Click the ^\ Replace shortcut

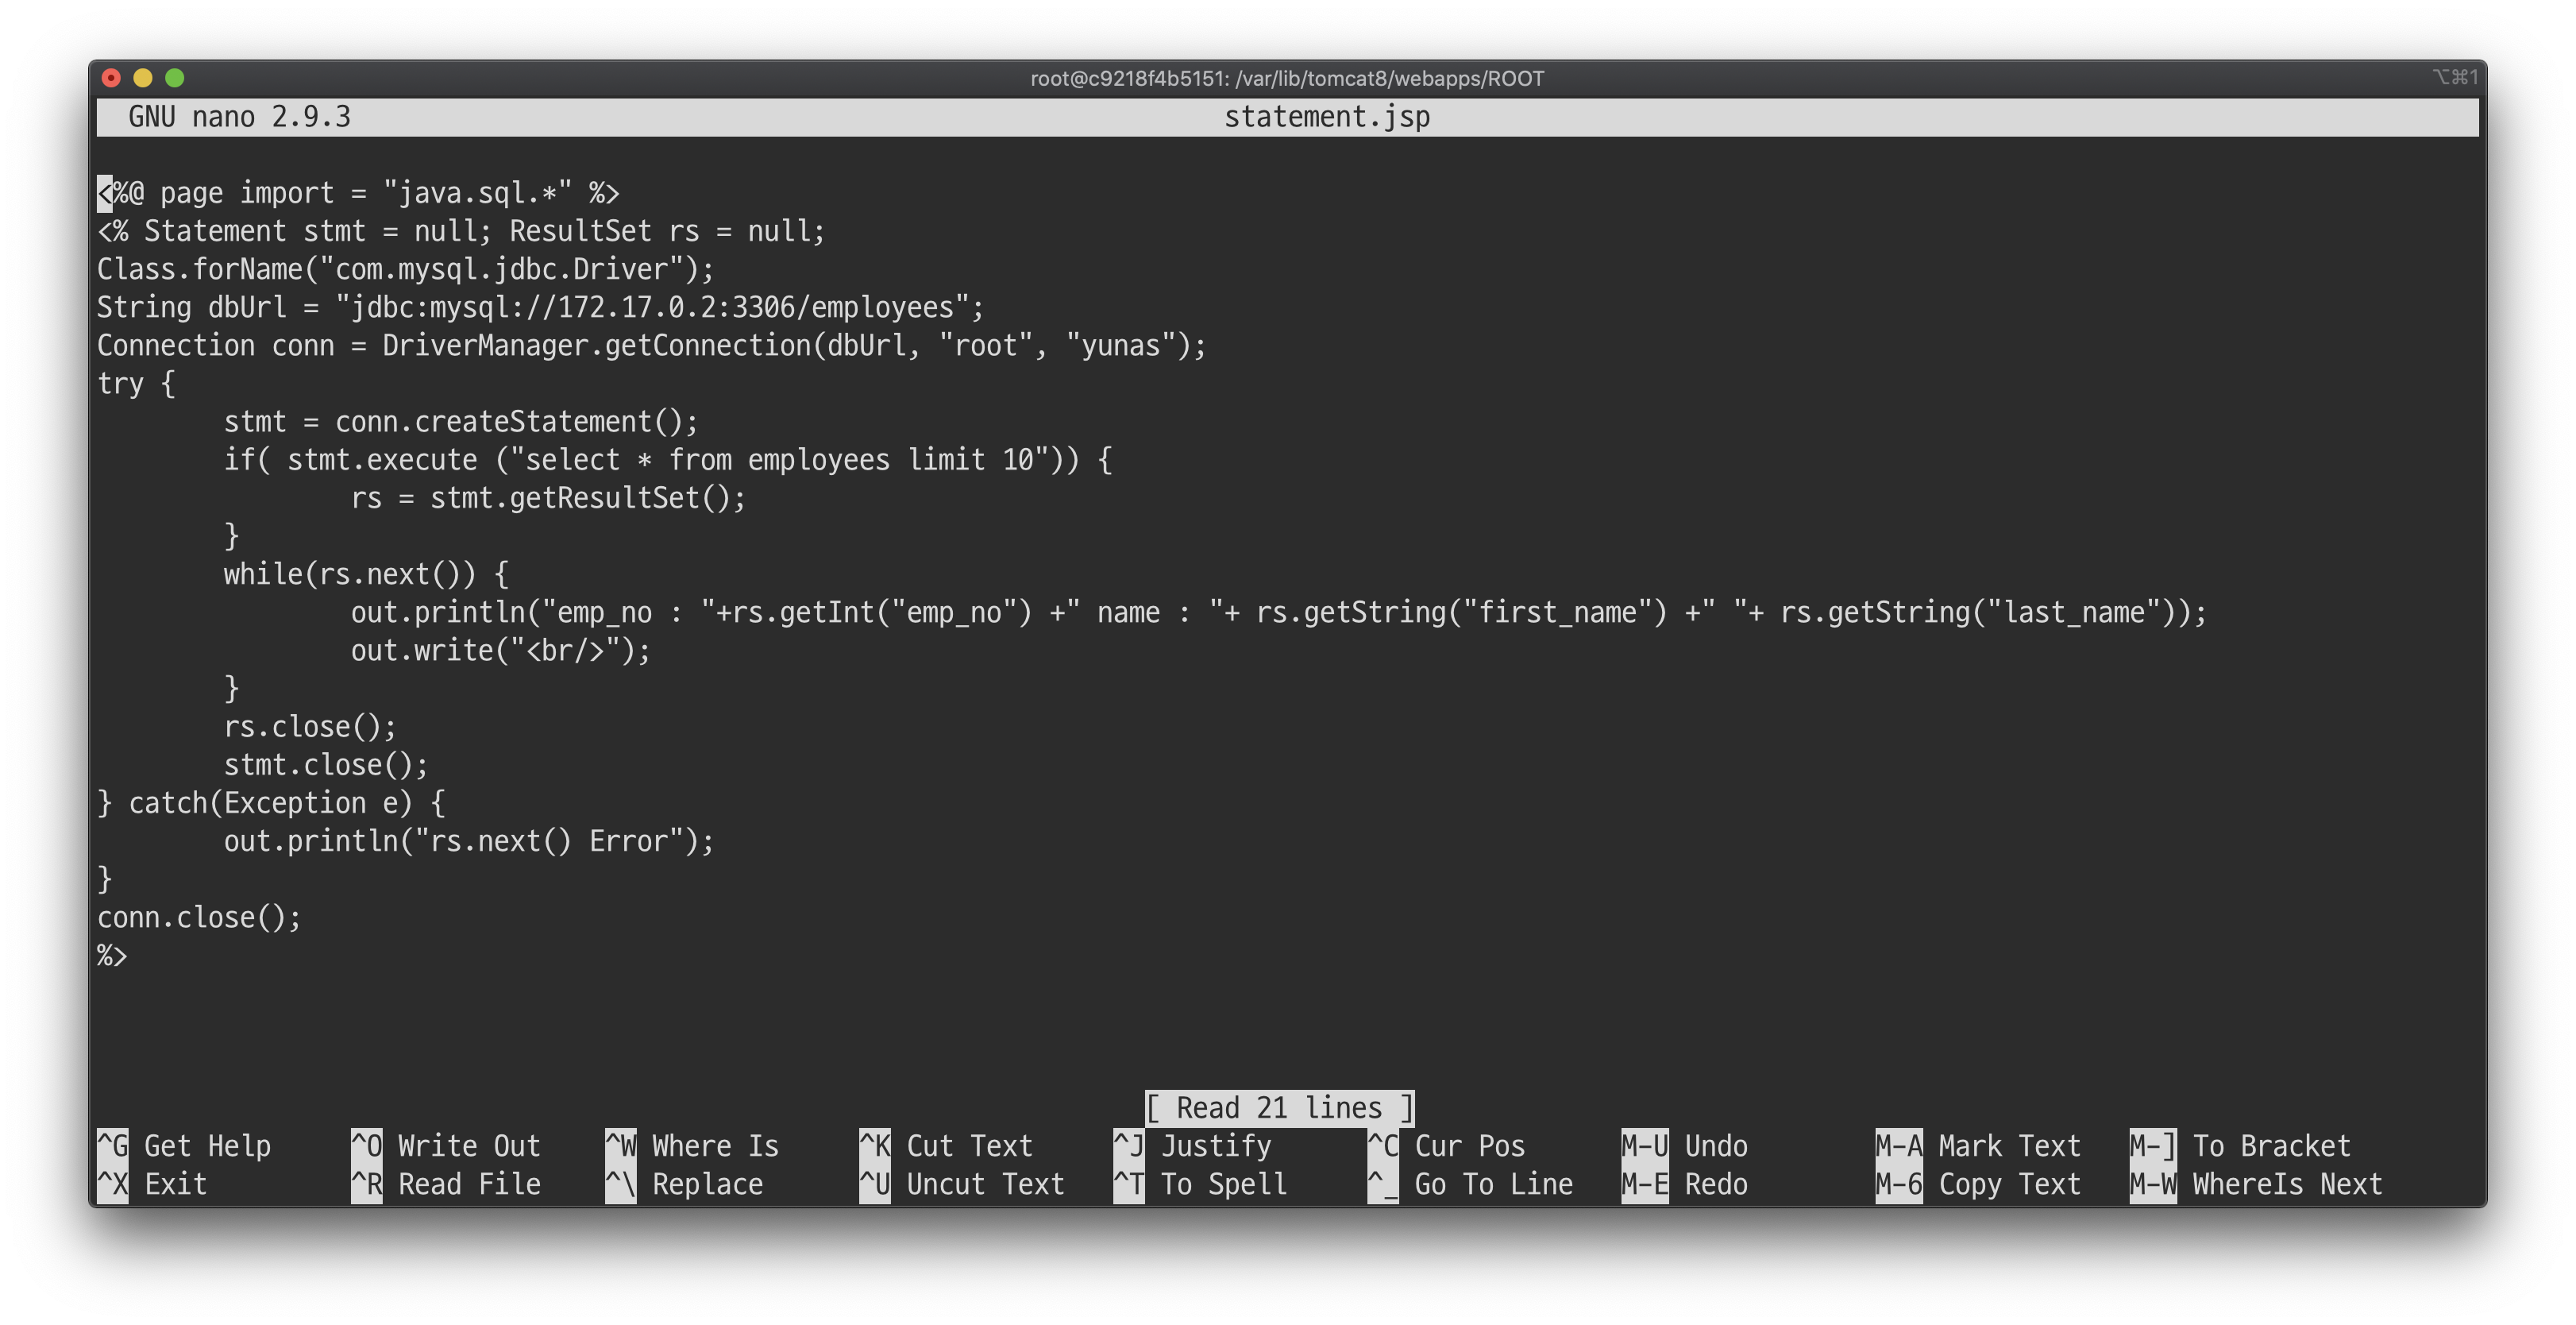(684, 1184)
